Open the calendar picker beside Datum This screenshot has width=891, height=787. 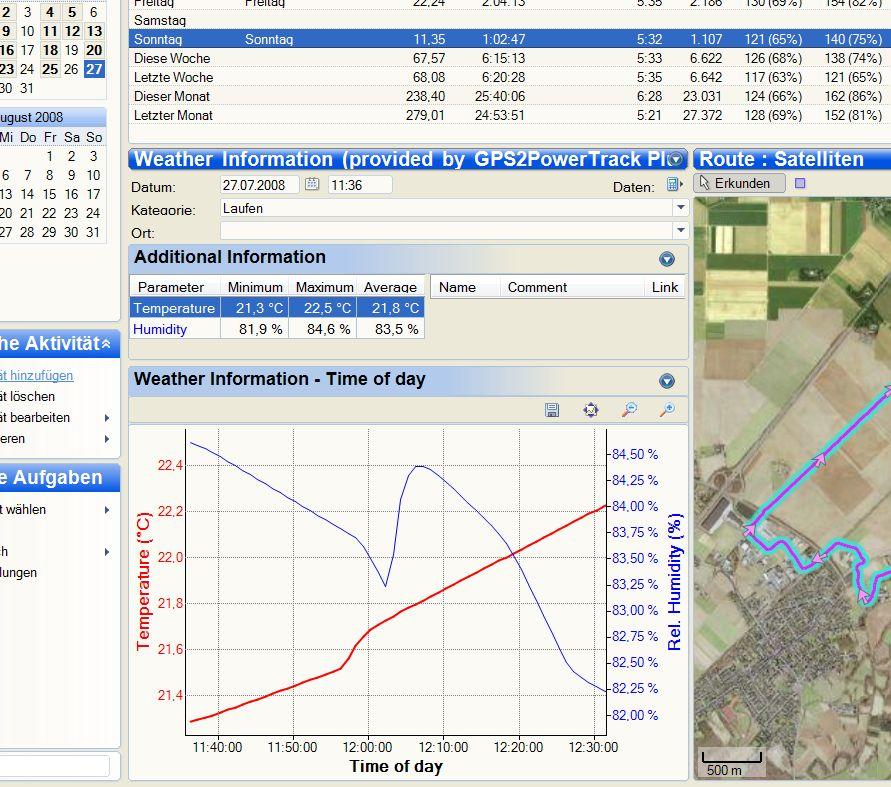click(x=312, y=184)
